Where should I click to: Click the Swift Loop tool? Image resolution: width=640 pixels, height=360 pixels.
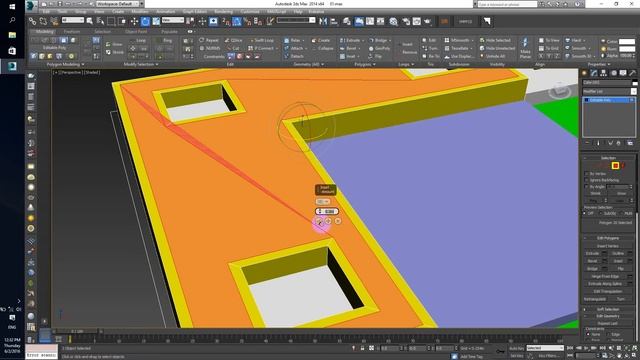[261, 40]
